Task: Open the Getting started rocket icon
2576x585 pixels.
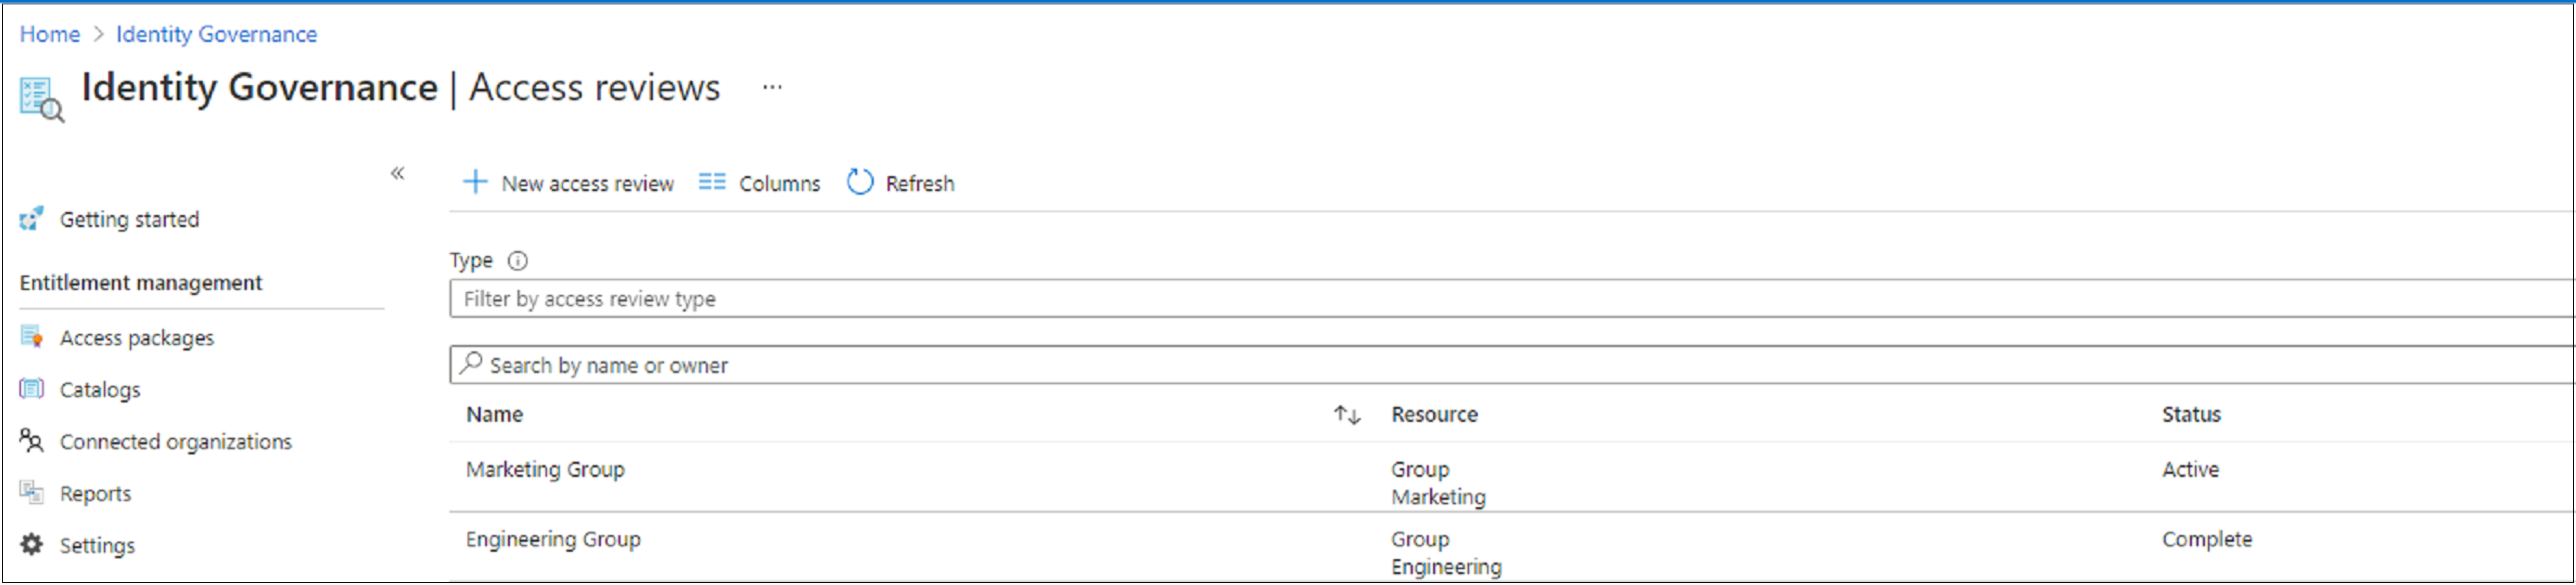Action: point(32,219)
